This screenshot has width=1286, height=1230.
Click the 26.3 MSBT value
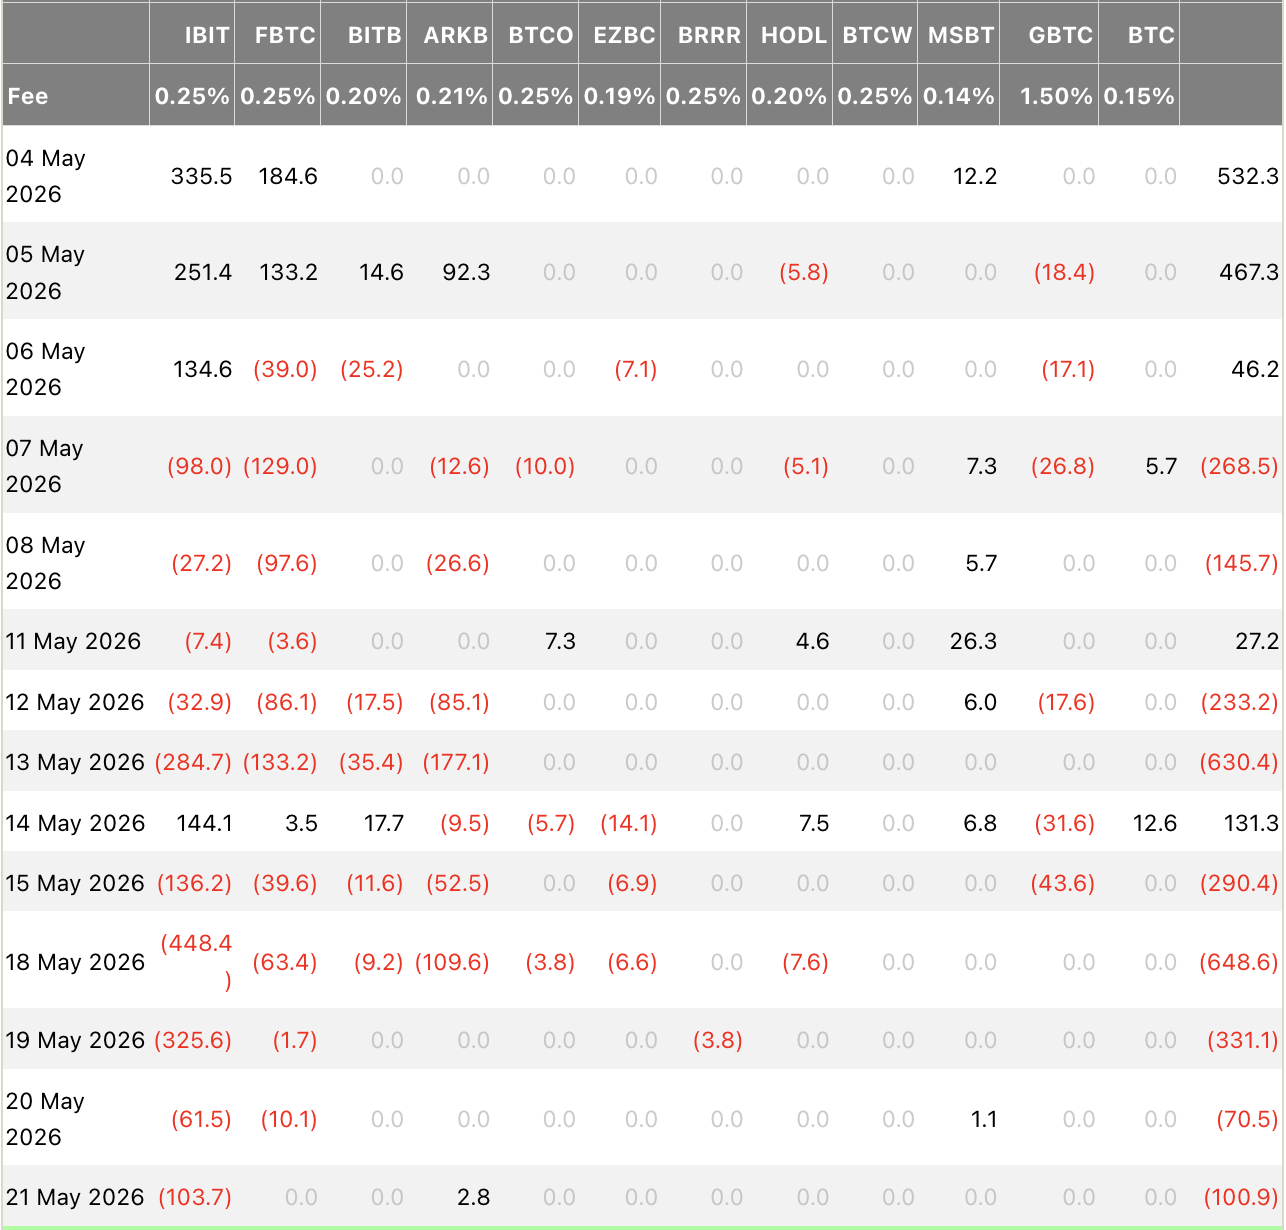coord(973,641)
